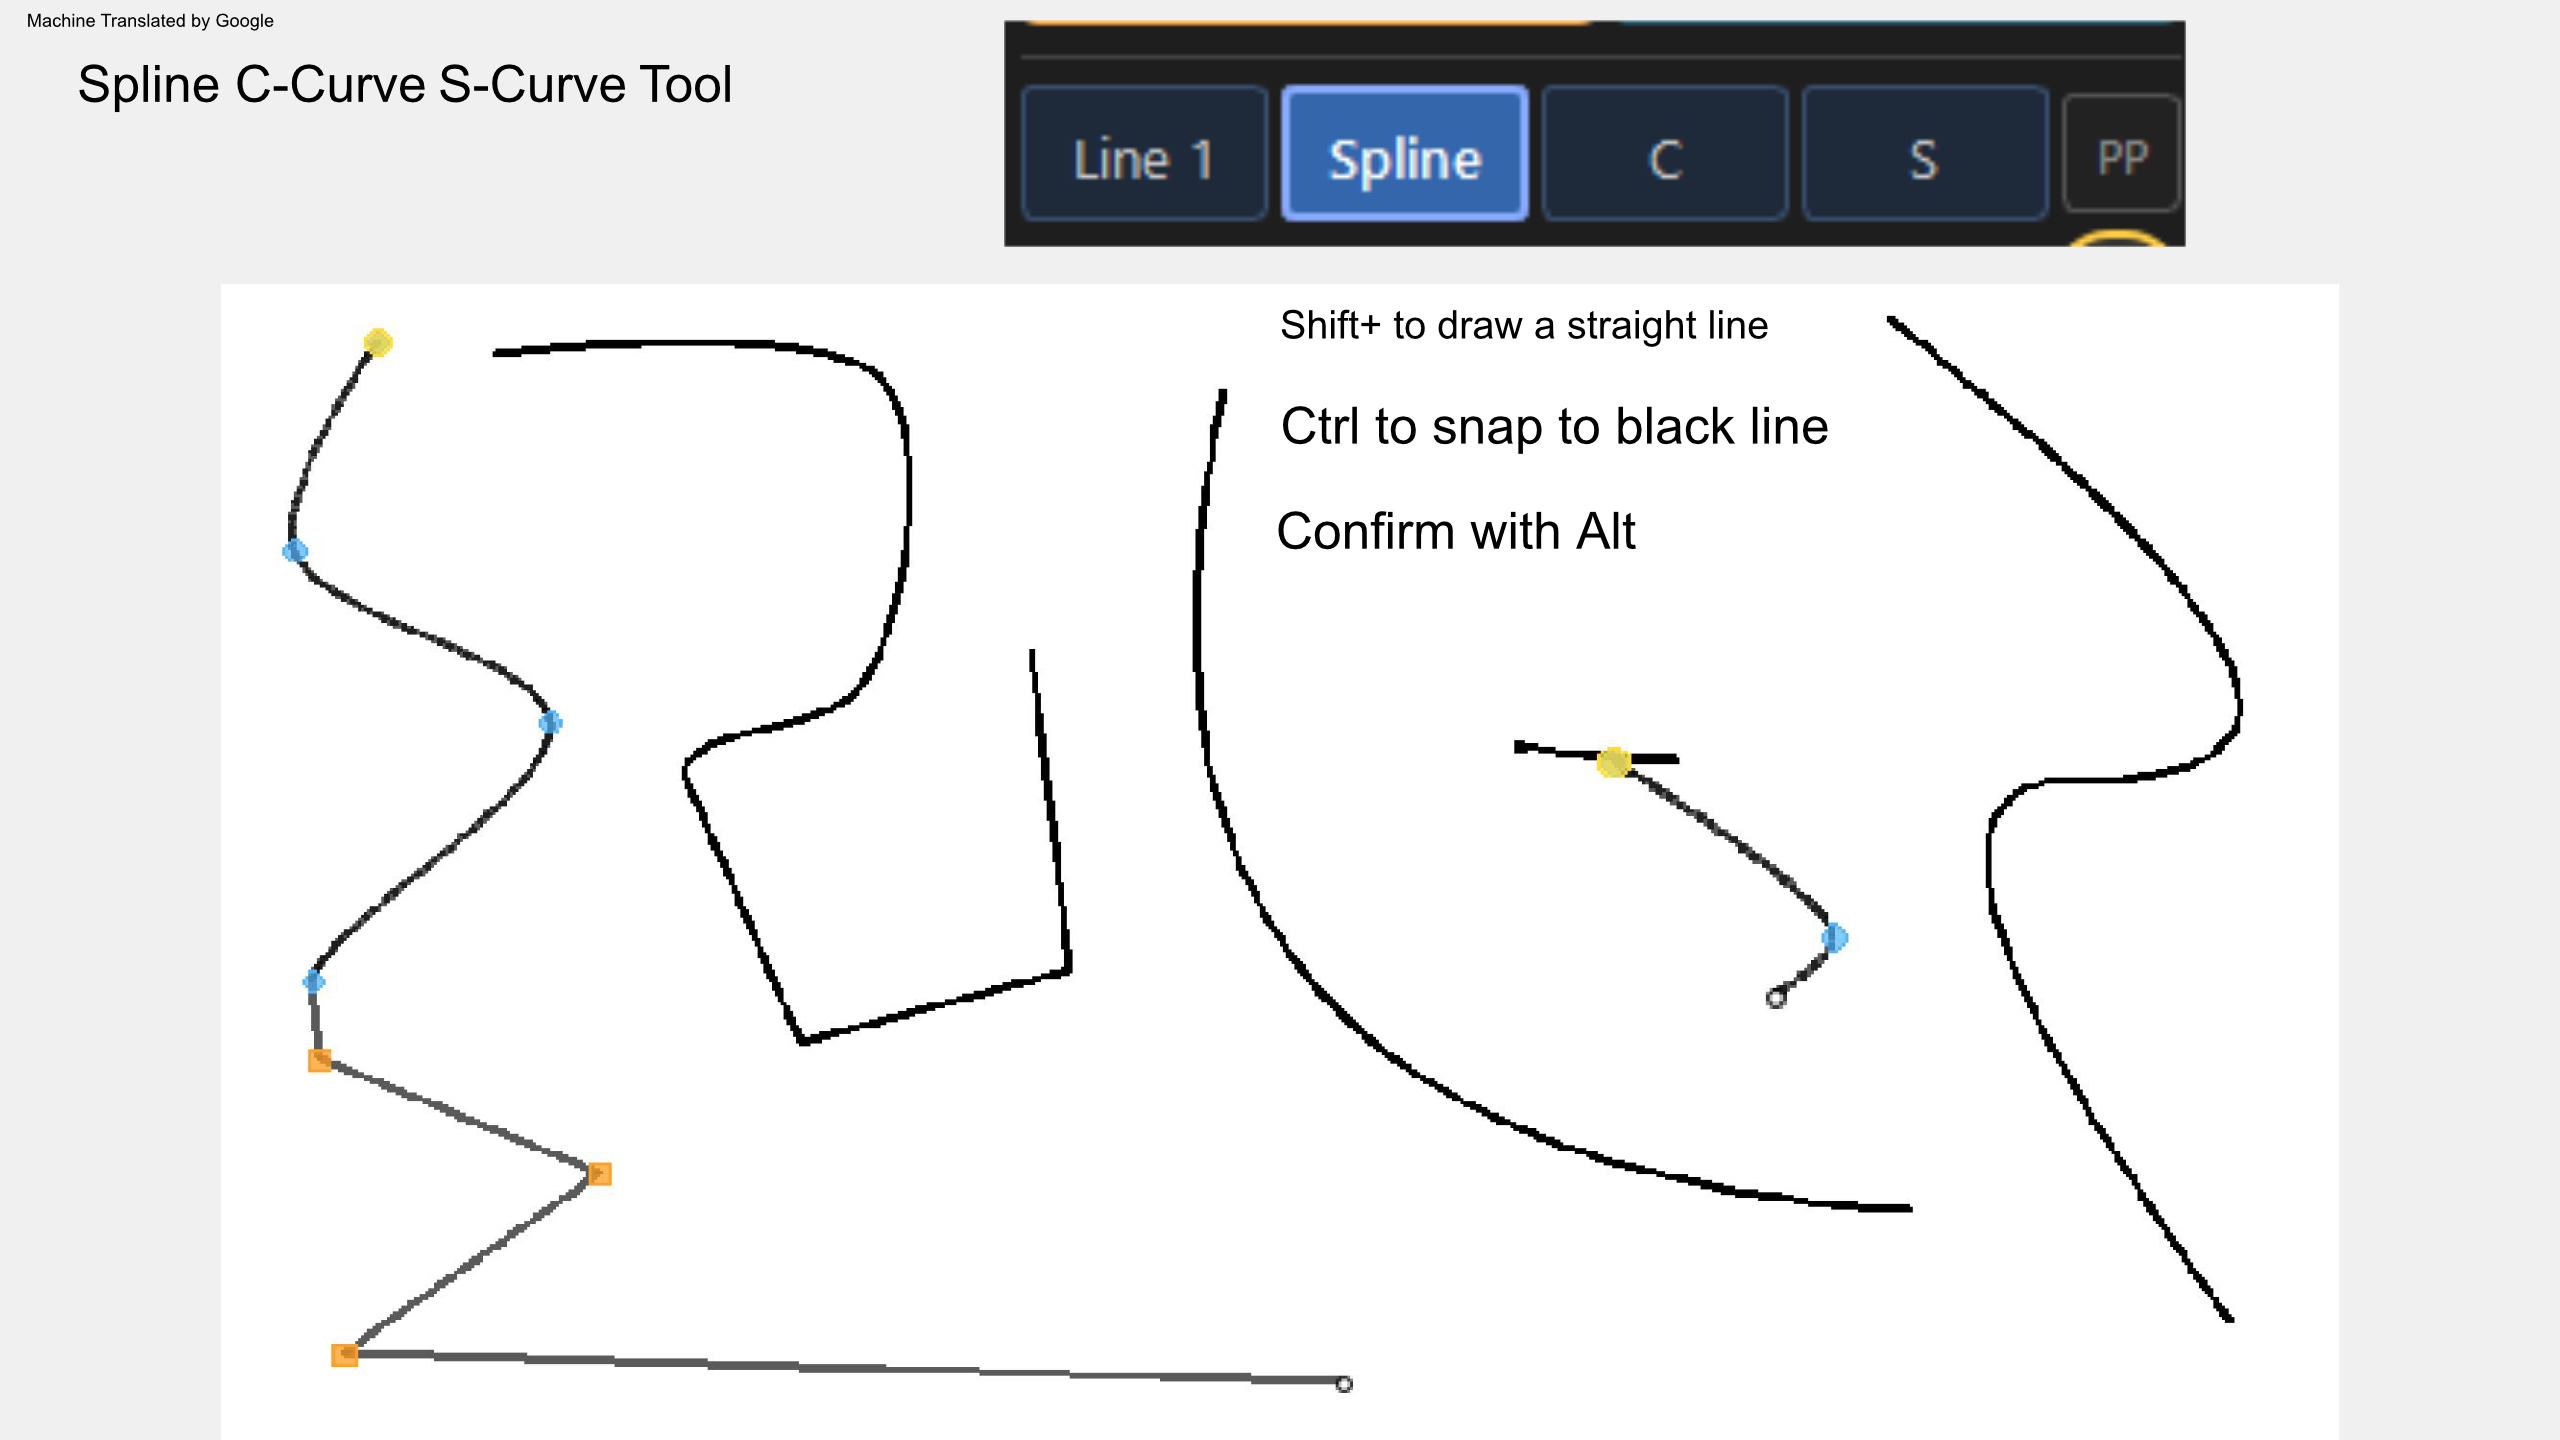Choose the C curve tool
2560x1440 pixels.
click(1665, 154)
